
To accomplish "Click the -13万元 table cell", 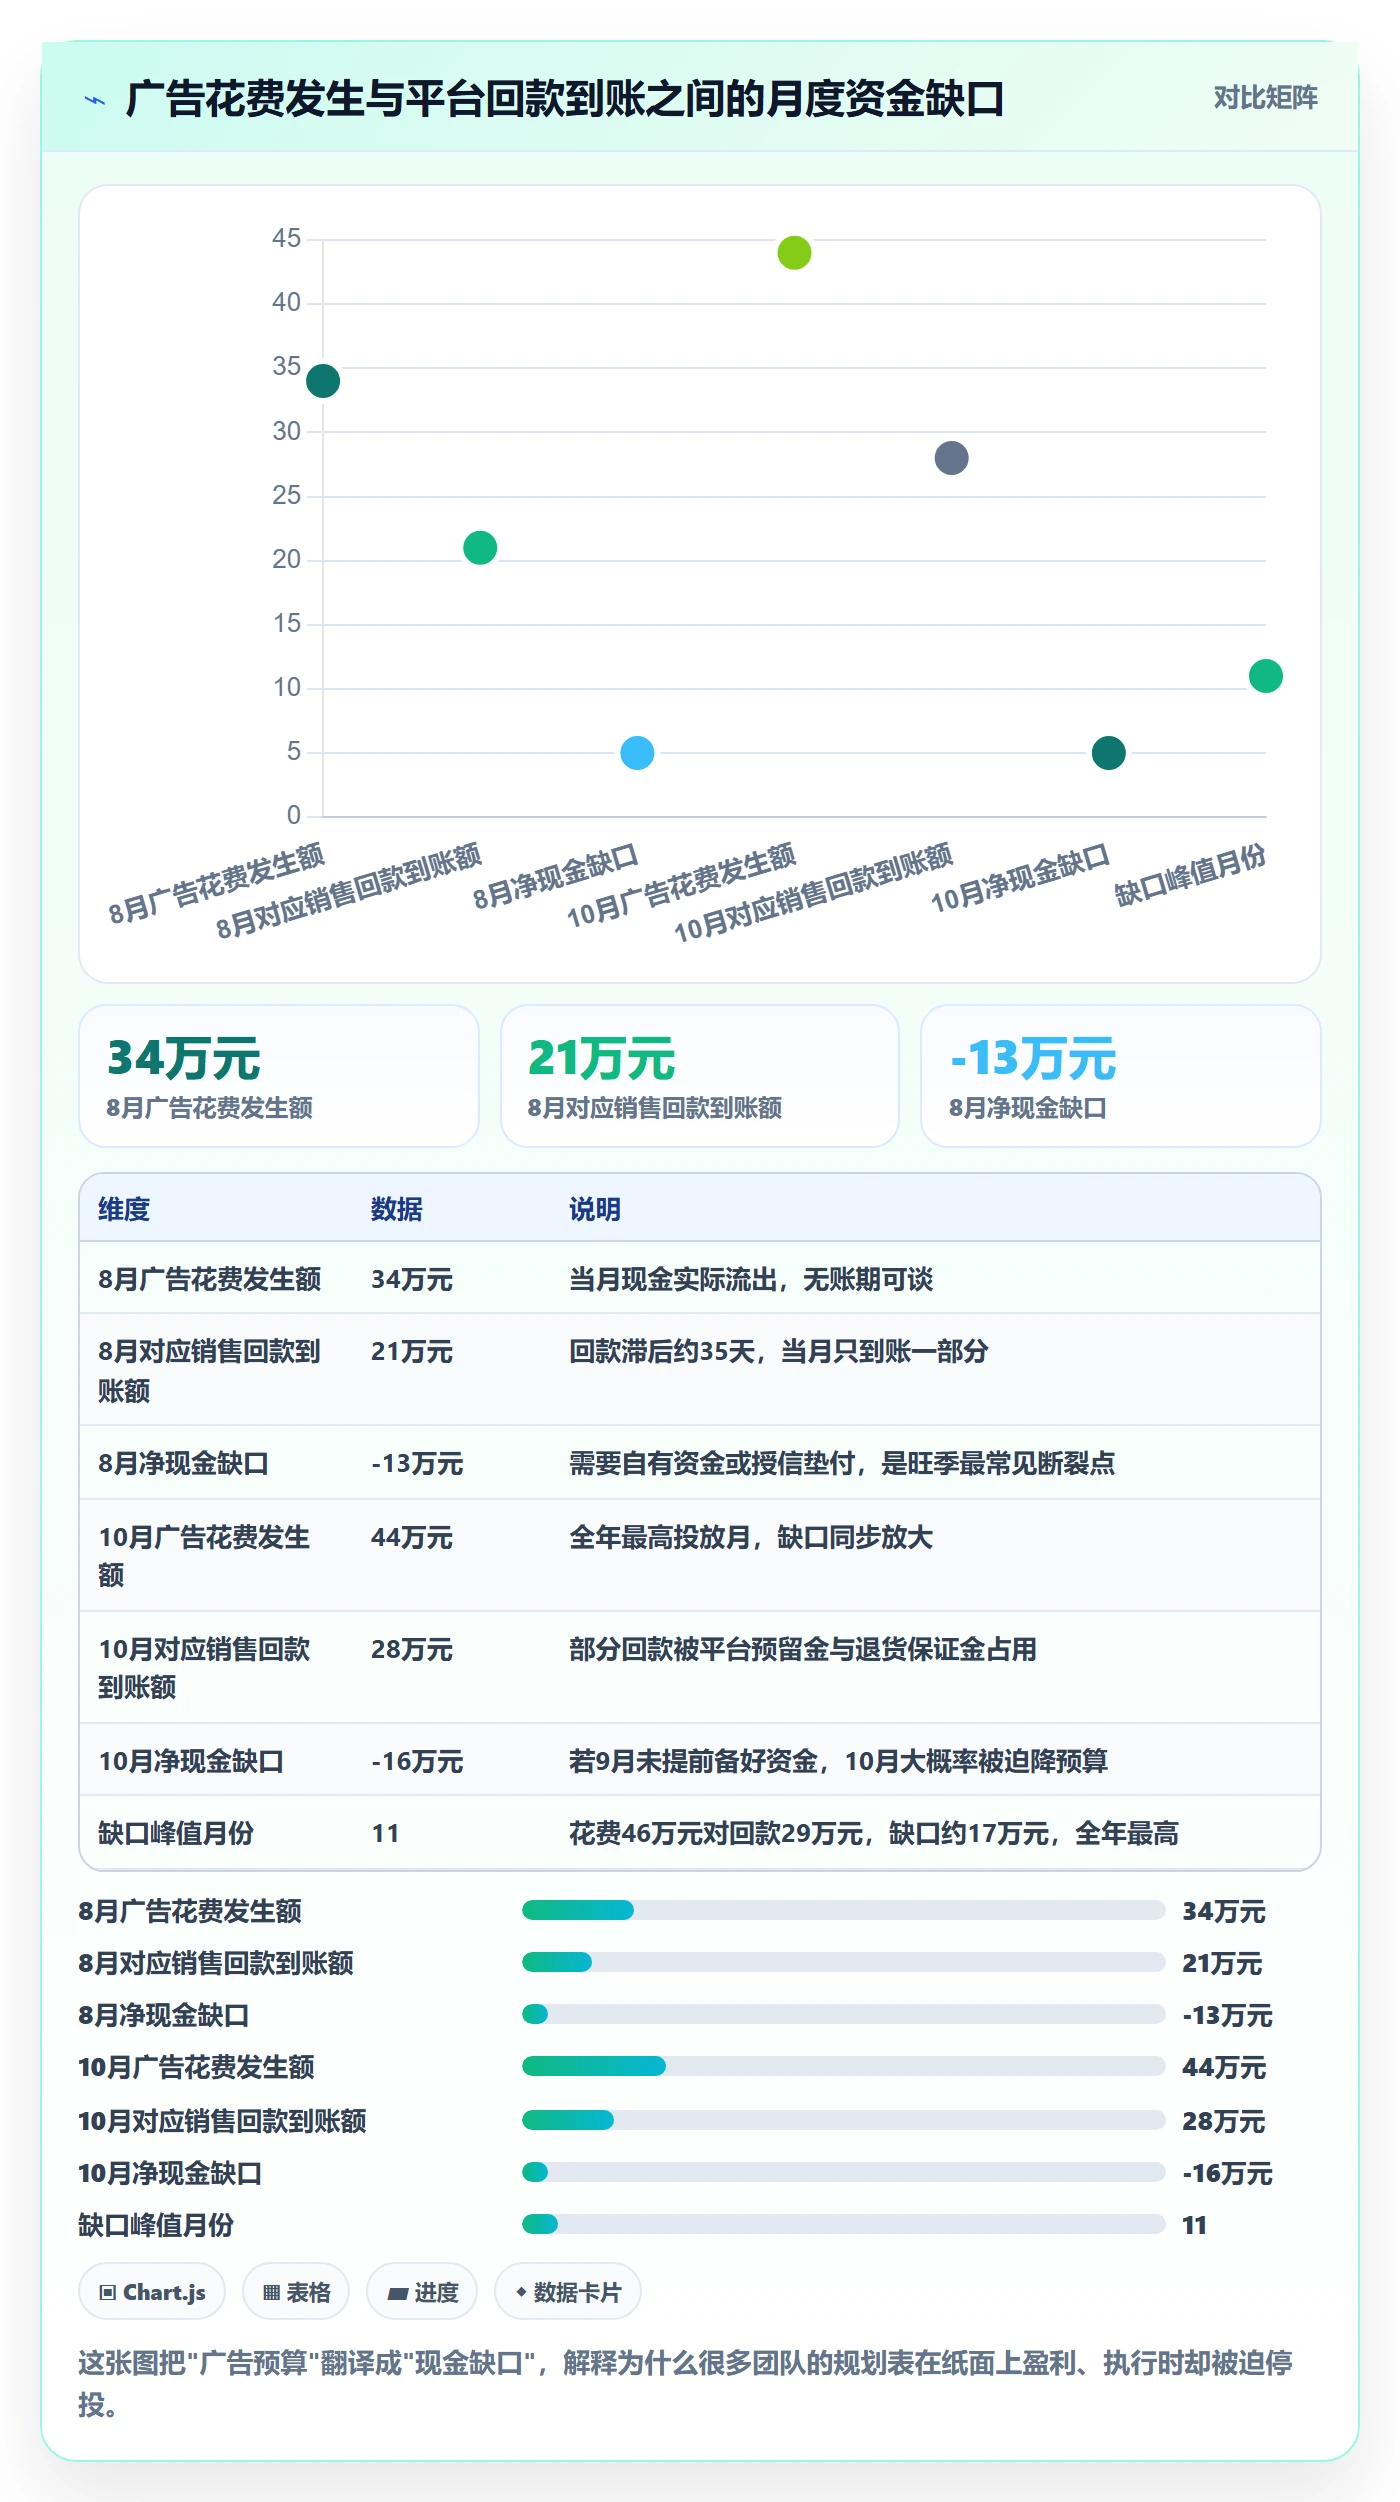I will [x=417, y=1463].
